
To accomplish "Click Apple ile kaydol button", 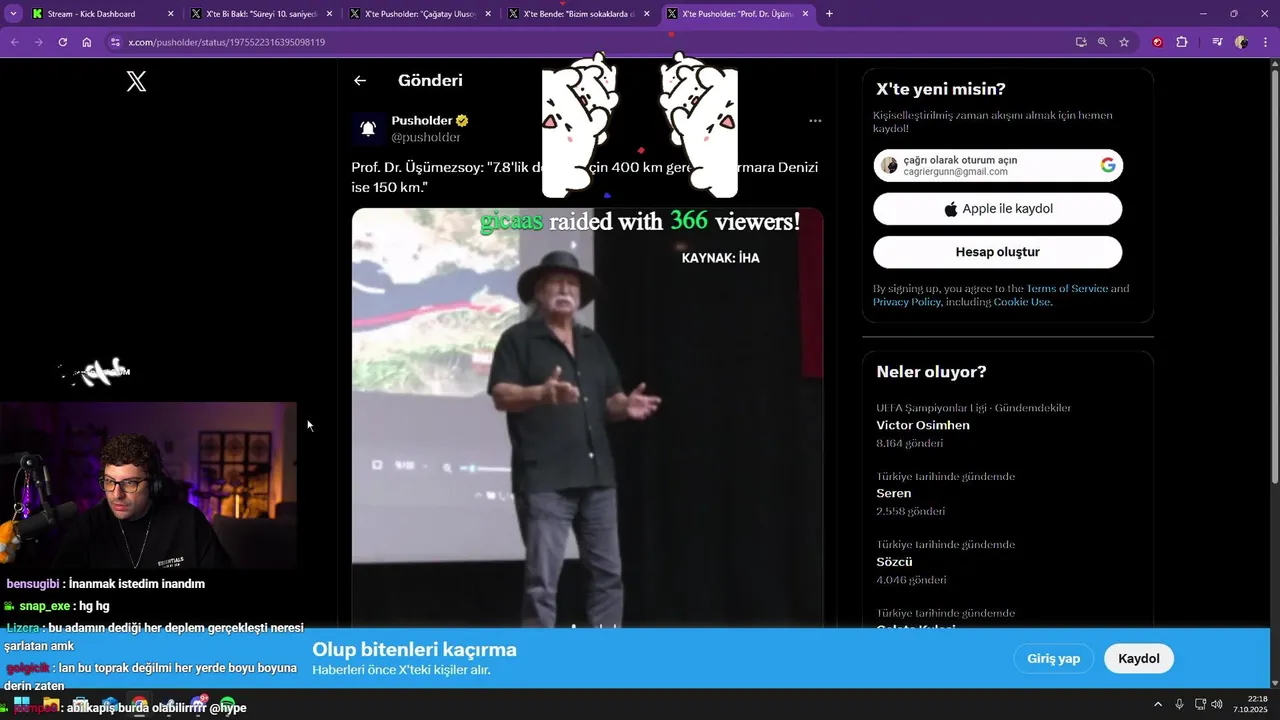I will coord(998,209).
